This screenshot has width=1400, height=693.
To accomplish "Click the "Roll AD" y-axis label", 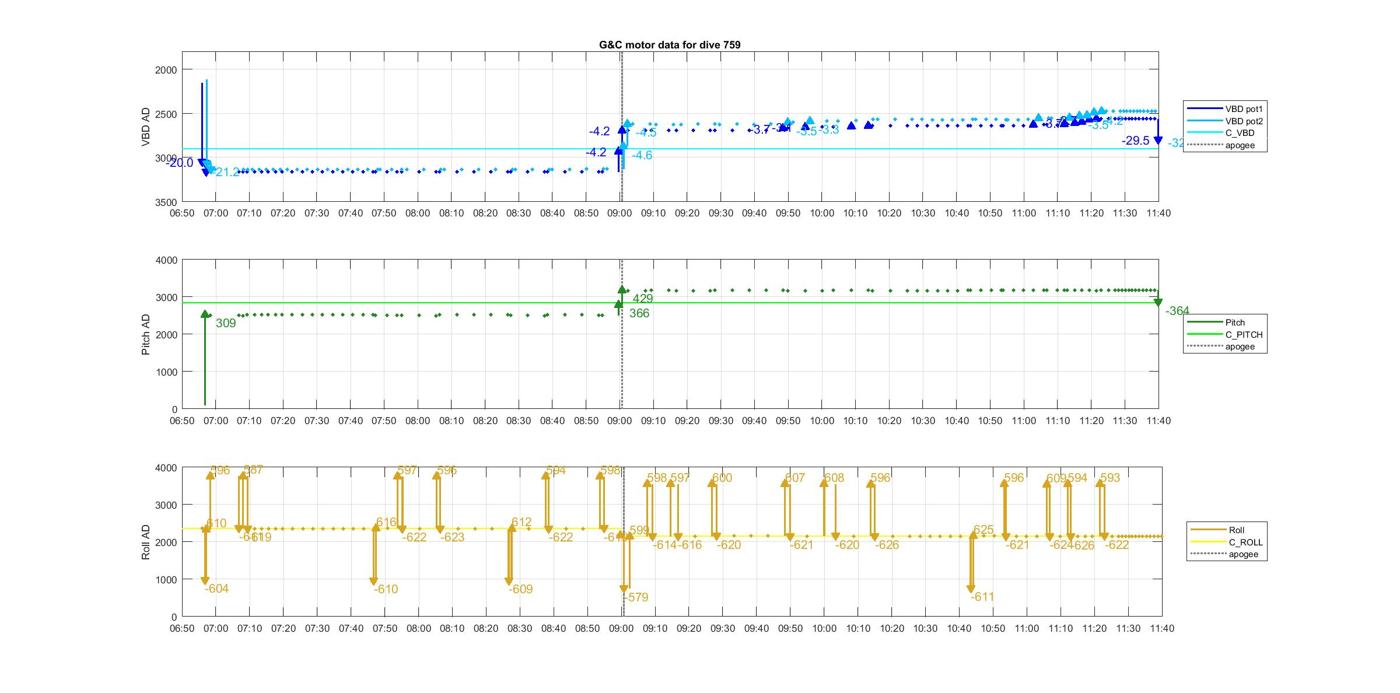I will click(146, 542).
